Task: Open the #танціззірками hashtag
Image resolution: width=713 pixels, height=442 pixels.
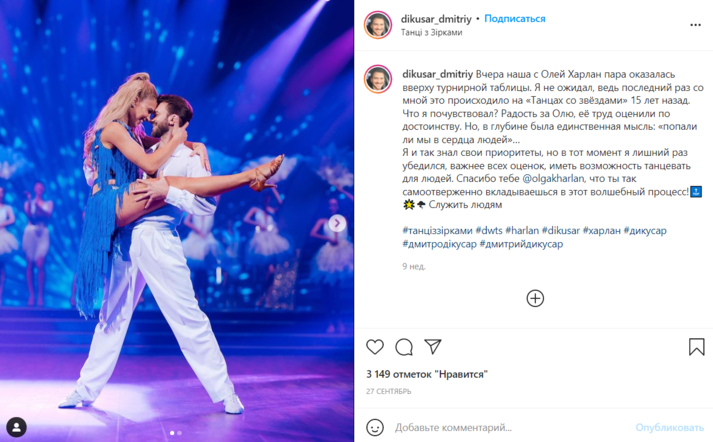Action: (x=437, y=231)
